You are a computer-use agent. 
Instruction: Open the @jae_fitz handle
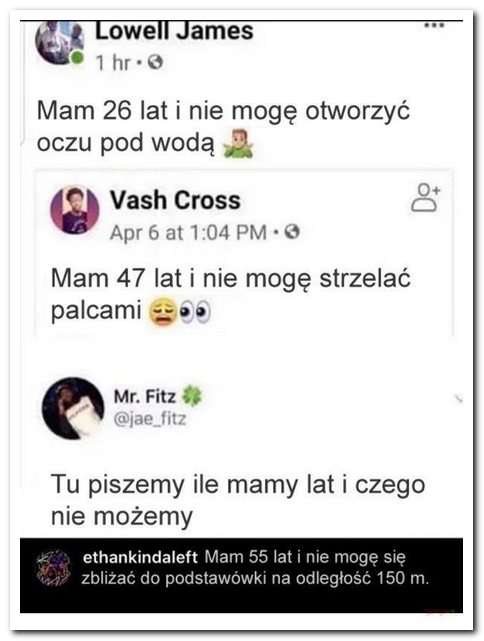150,419
